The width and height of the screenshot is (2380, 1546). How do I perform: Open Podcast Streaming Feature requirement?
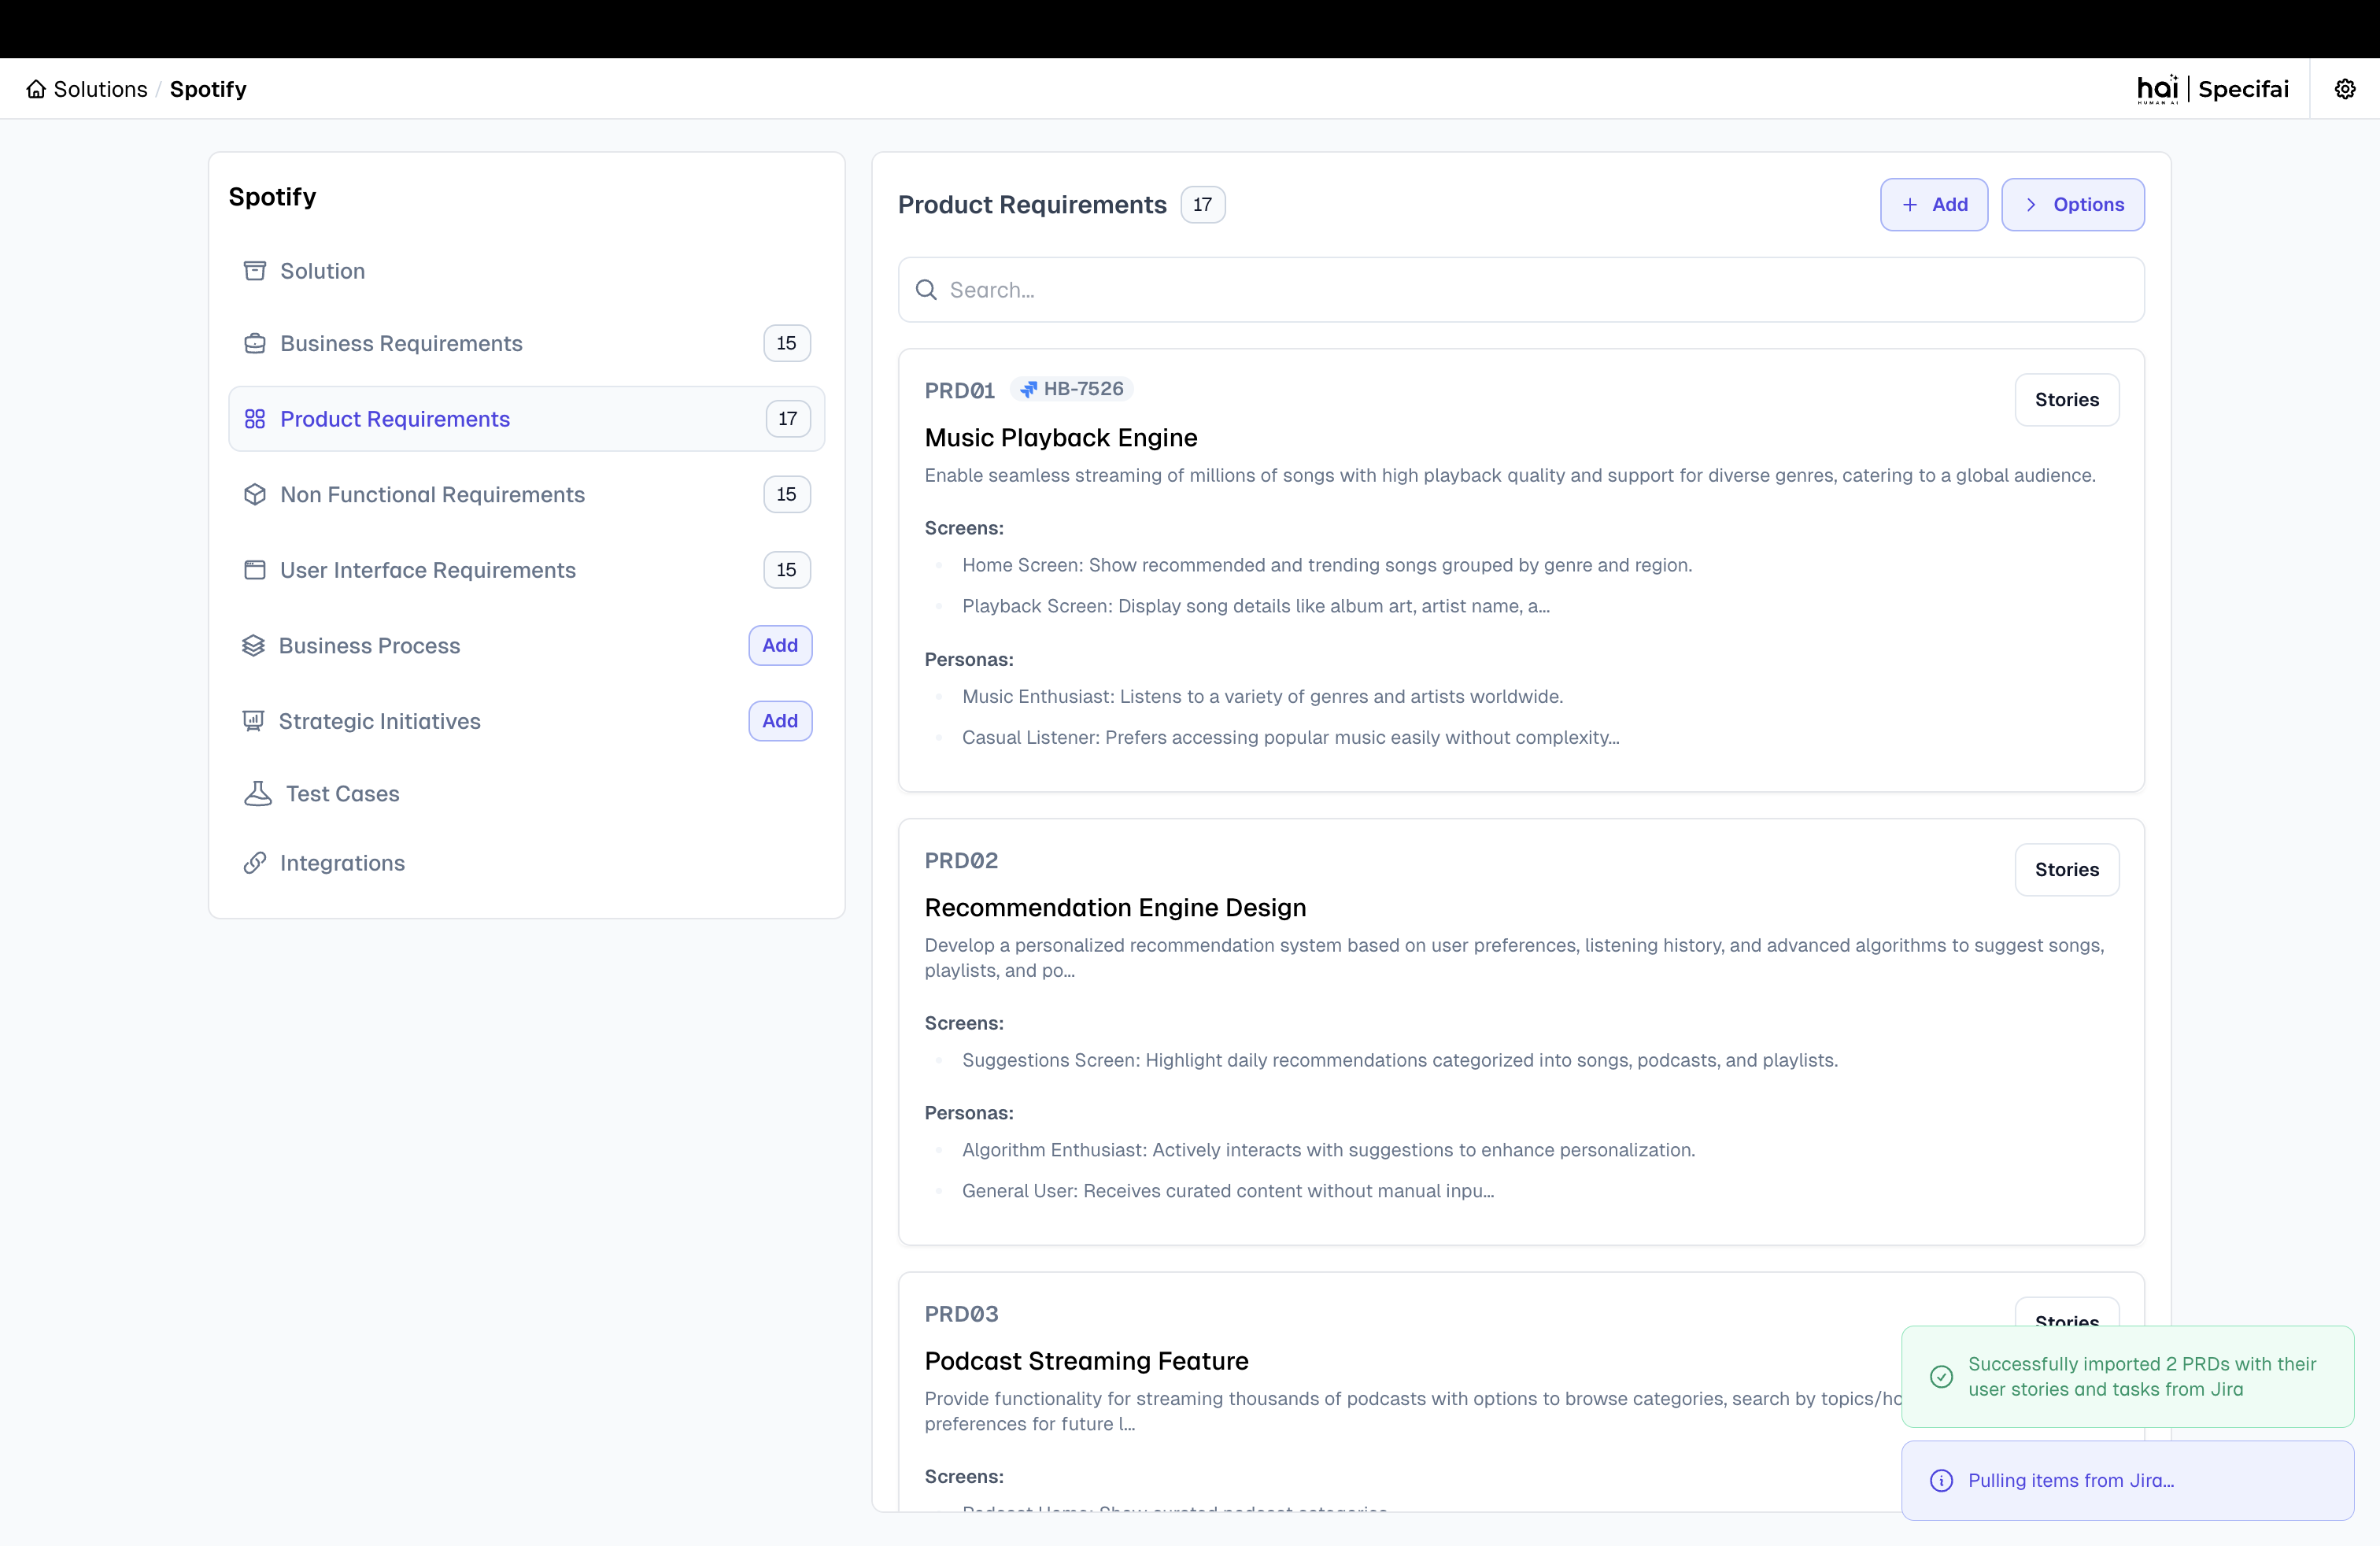1086,1362
